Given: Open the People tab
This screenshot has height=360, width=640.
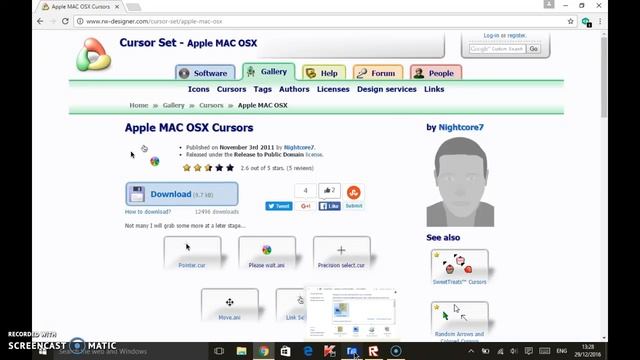Looking at the screenshot, I should click(436, 73).
